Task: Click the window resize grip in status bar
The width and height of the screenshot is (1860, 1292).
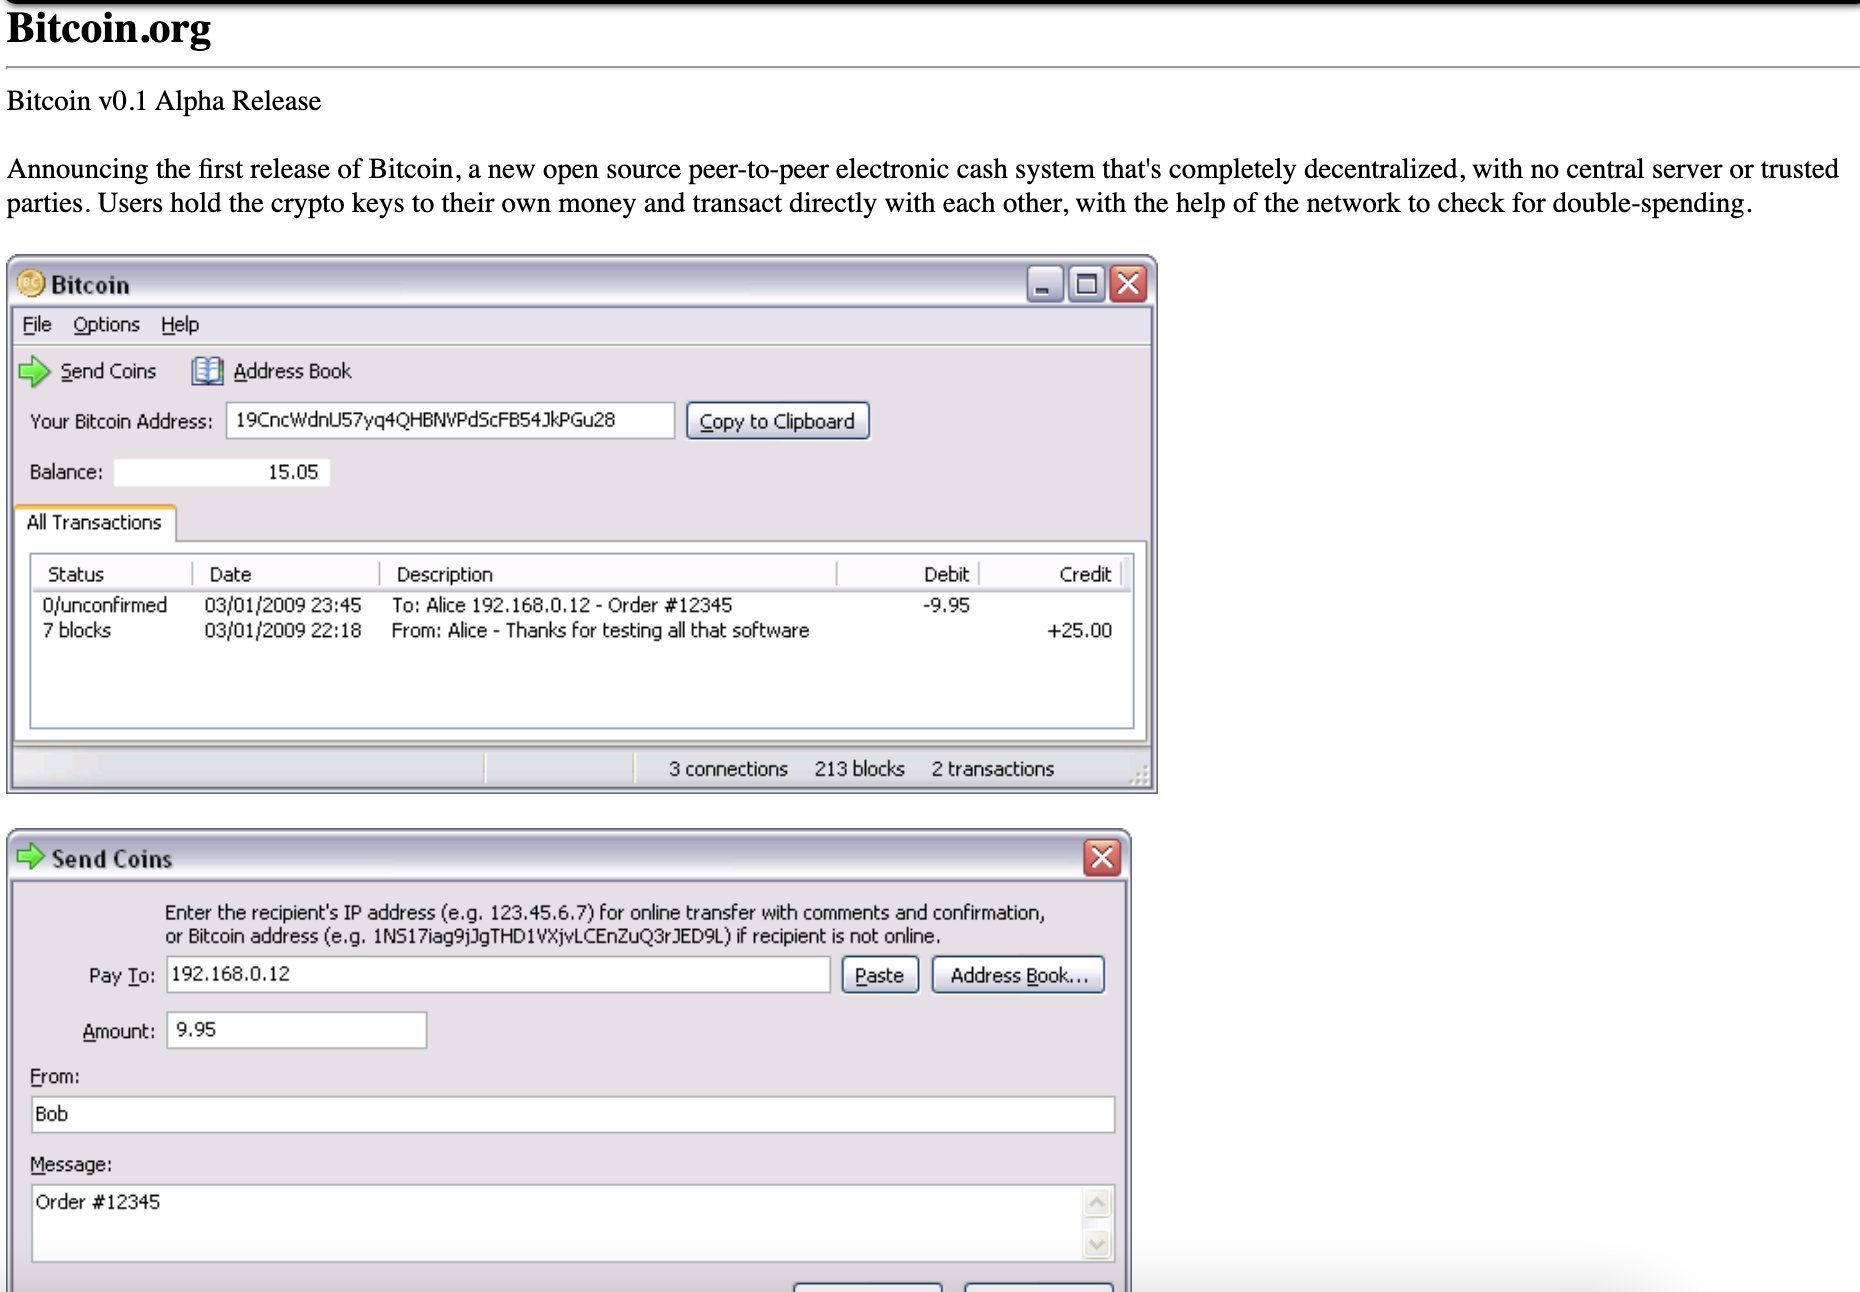Action: coord(1140,776)
